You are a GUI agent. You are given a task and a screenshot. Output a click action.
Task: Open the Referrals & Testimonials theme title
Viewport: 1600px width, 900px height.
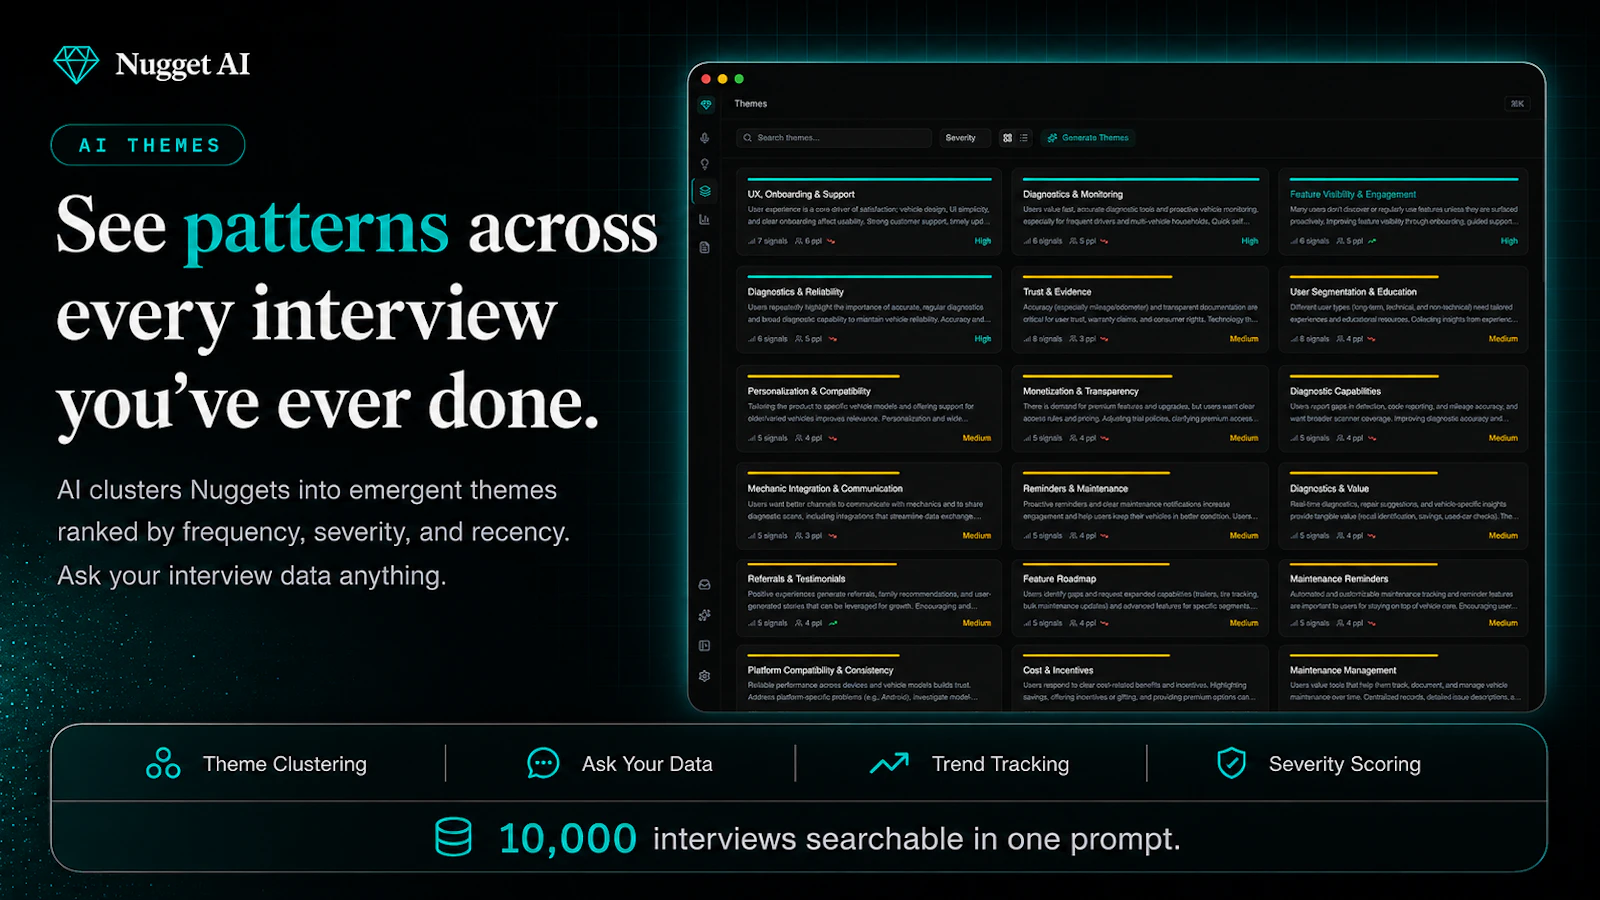point(796,579)
